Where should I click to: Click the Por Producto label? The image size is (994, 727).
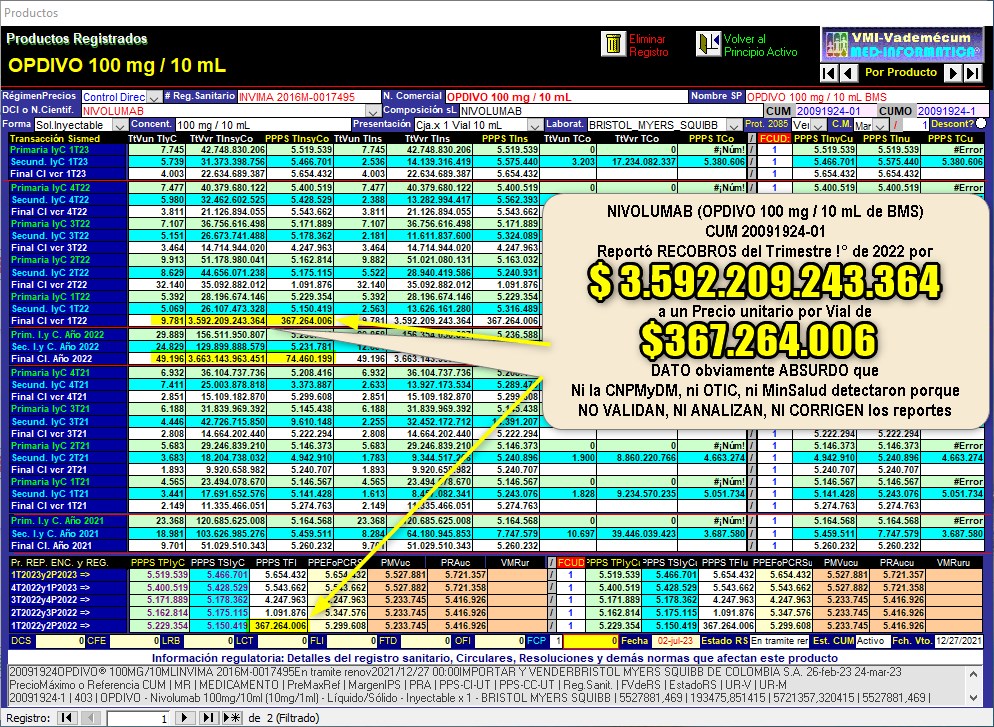[901, 72]
